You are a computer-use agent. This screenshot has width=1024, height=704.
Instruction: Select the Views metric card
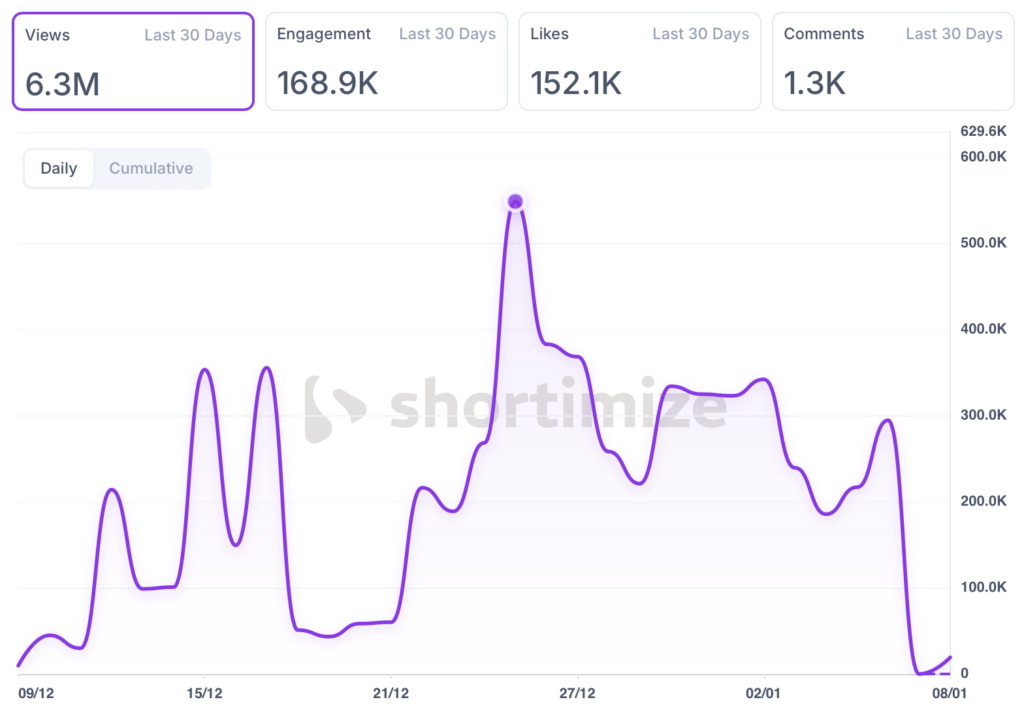[x=133, y=61]
